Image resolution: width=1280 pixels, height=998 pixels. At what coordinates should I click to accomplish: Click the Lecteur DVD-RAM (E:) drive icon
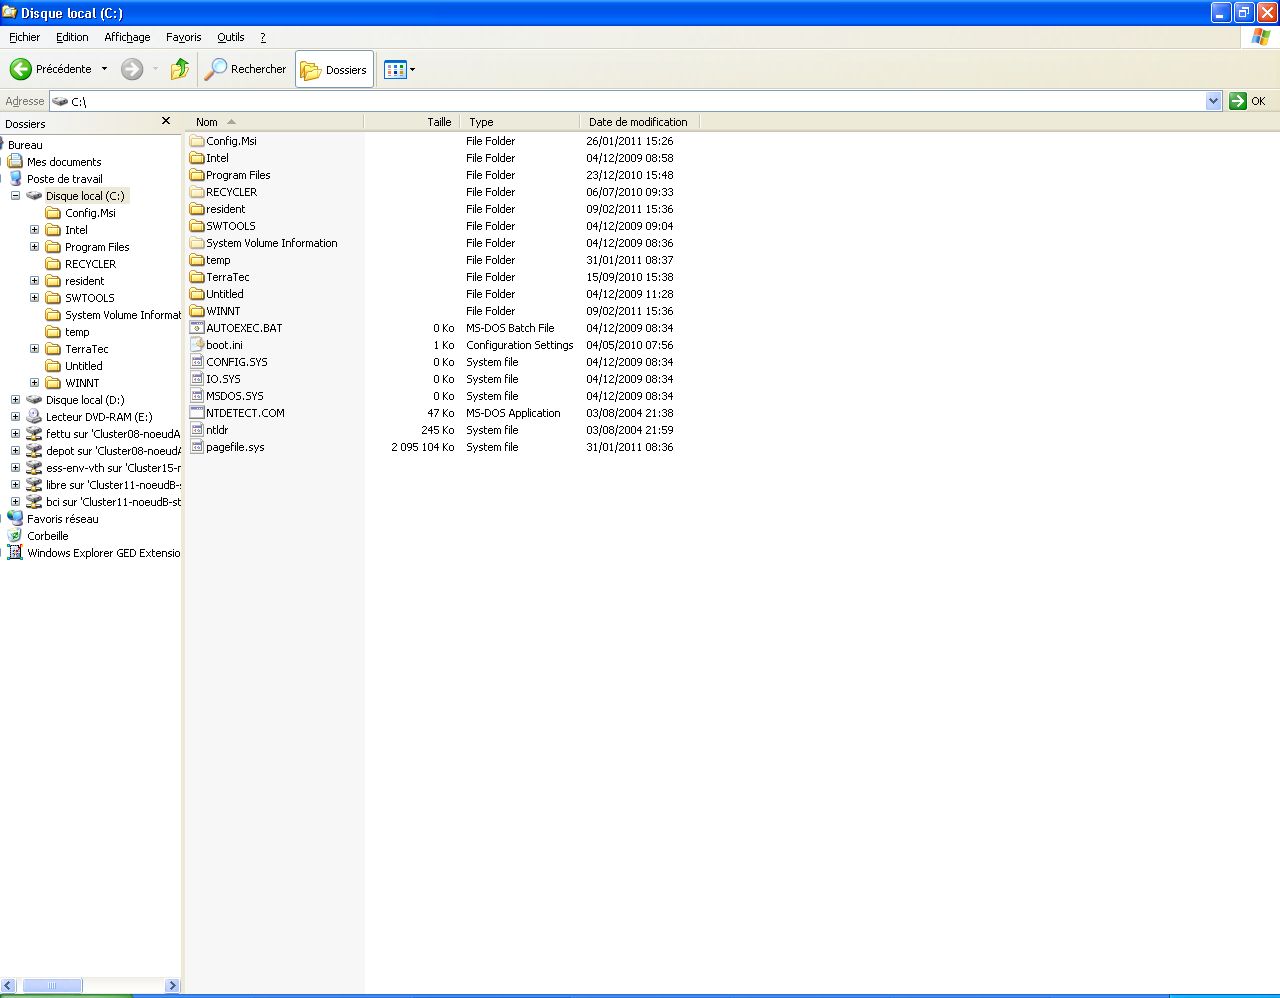[34, 417]
